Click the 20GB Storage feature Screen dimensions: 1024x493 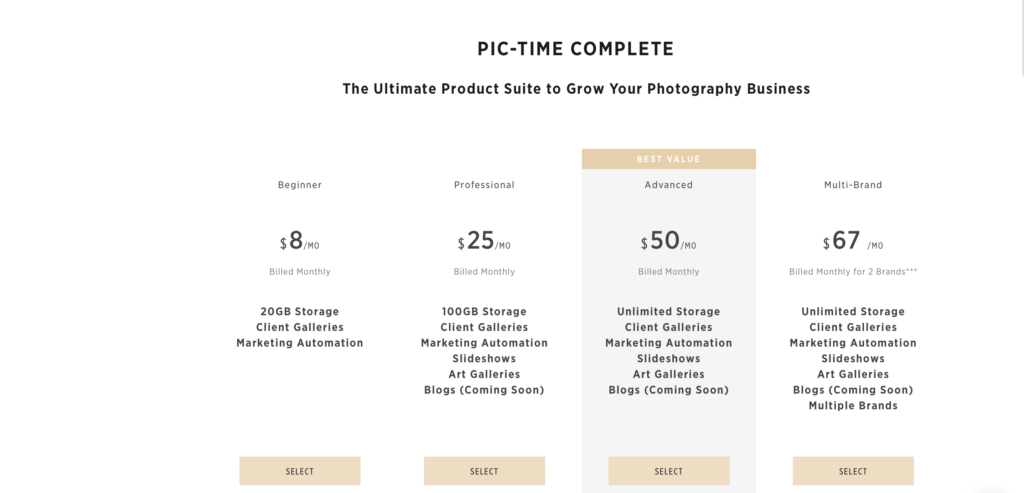[300, 311]
